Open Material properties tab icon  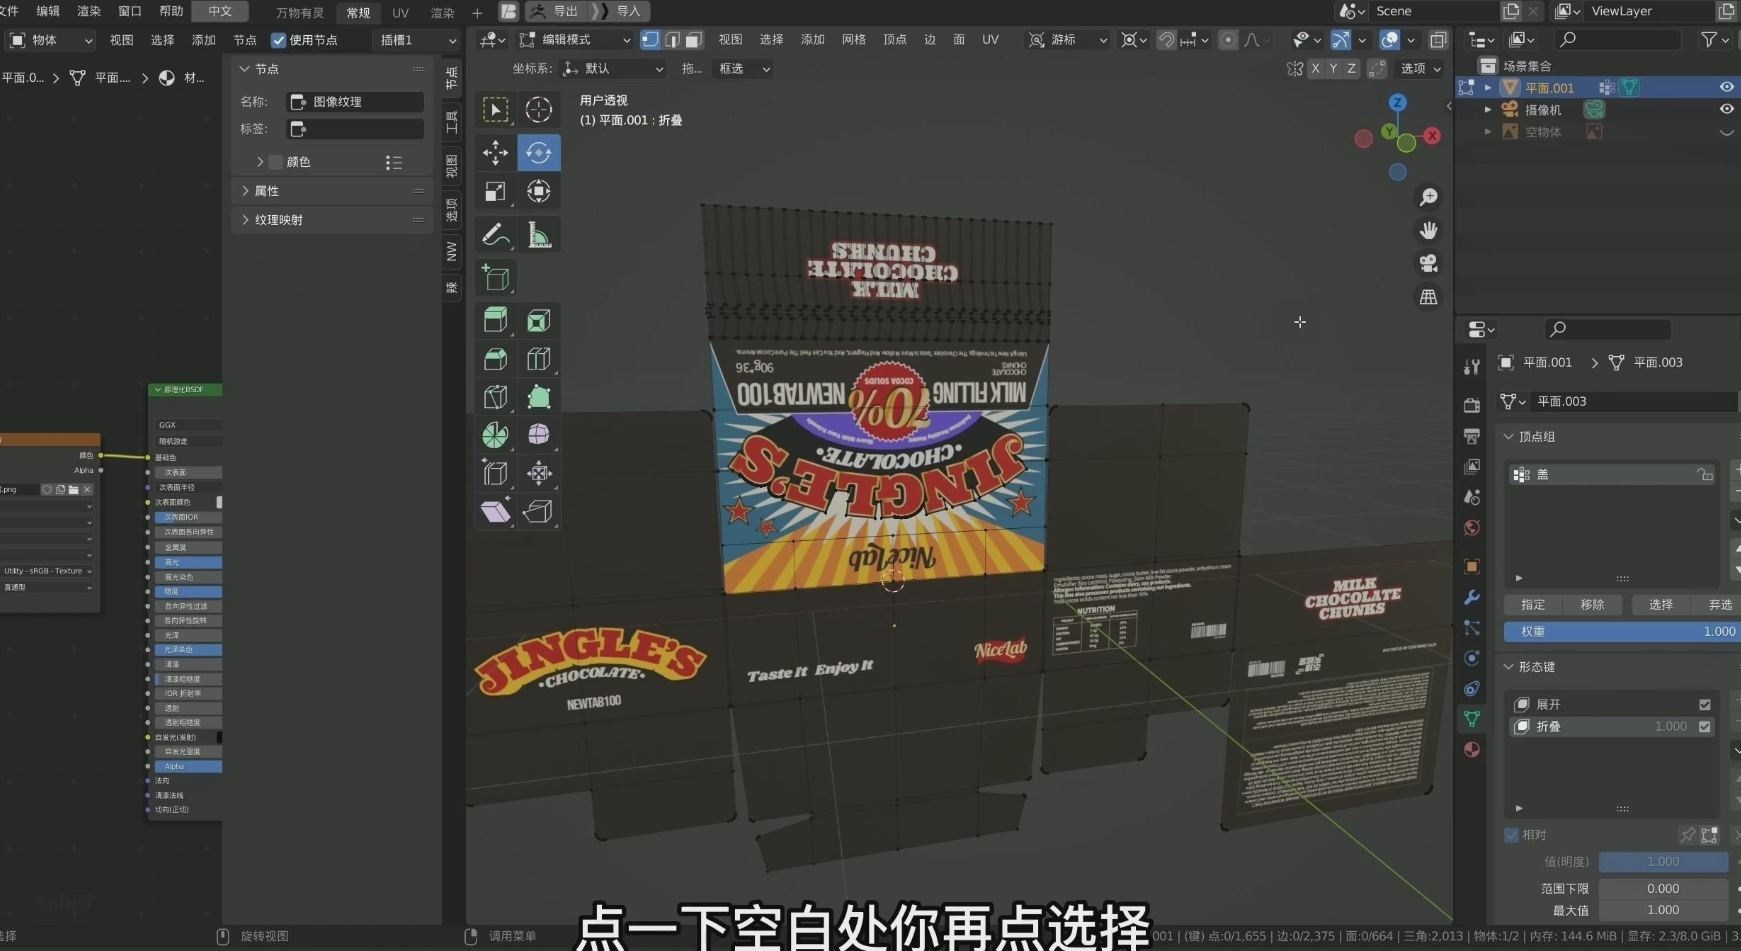click(x=1472, y=750)
